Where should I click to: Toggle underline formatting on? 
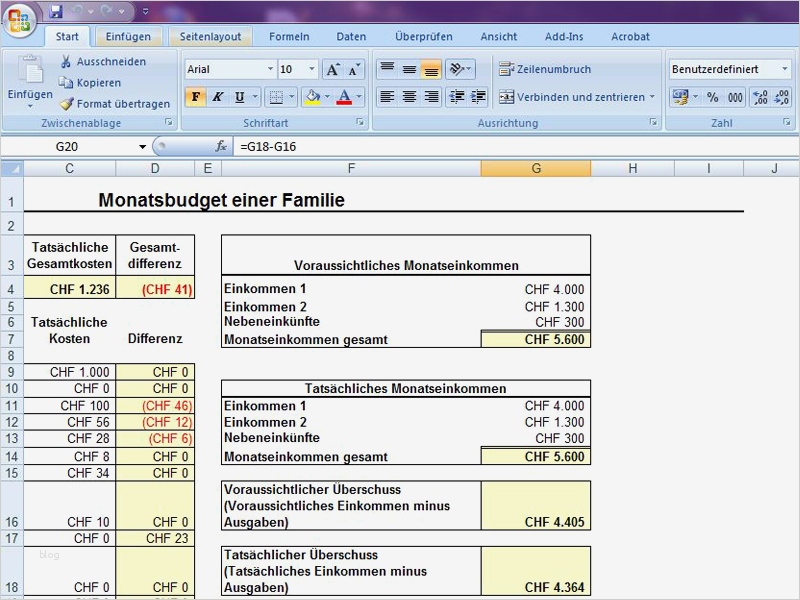pyautogui.click(x=238, y=97)
